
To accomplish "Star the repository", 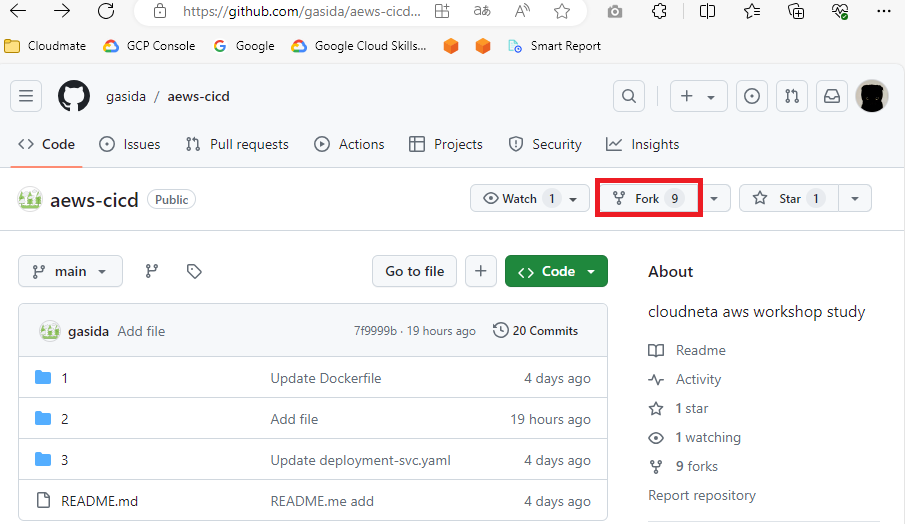I will click(789, 199).
